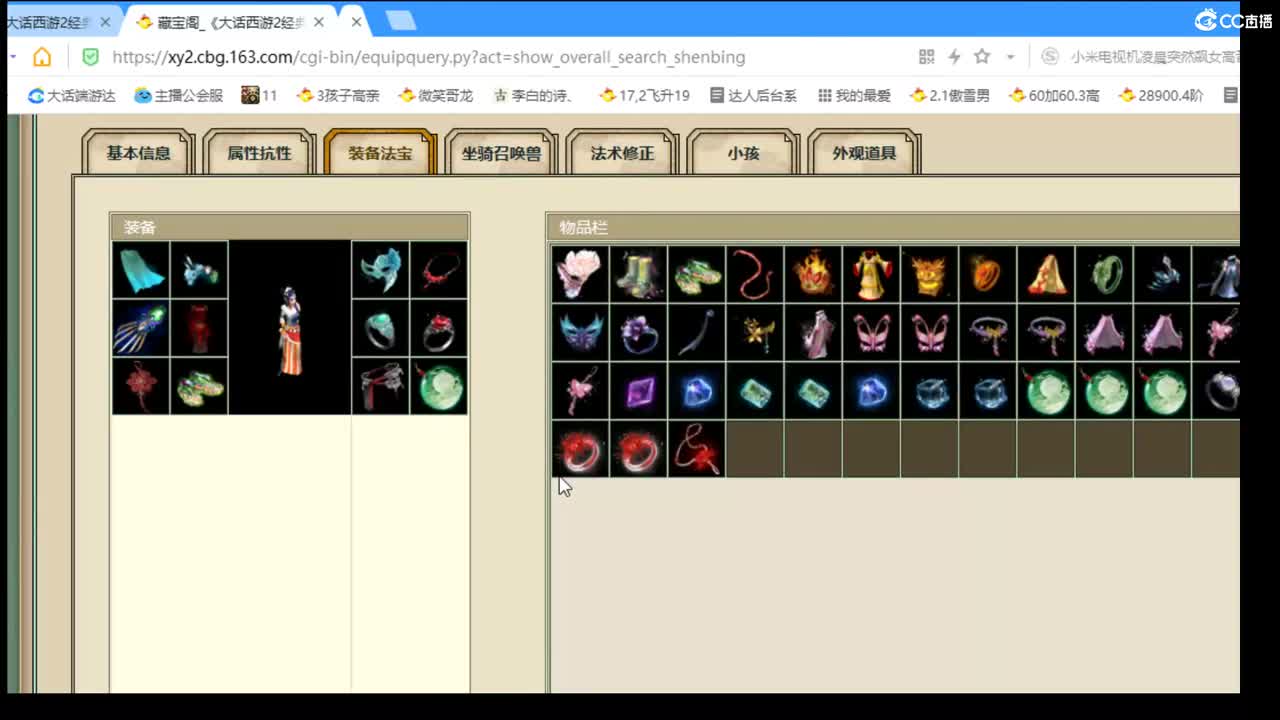Select the blue butterfly mask in inventory
1280x720 pixels.
[580, 332]
